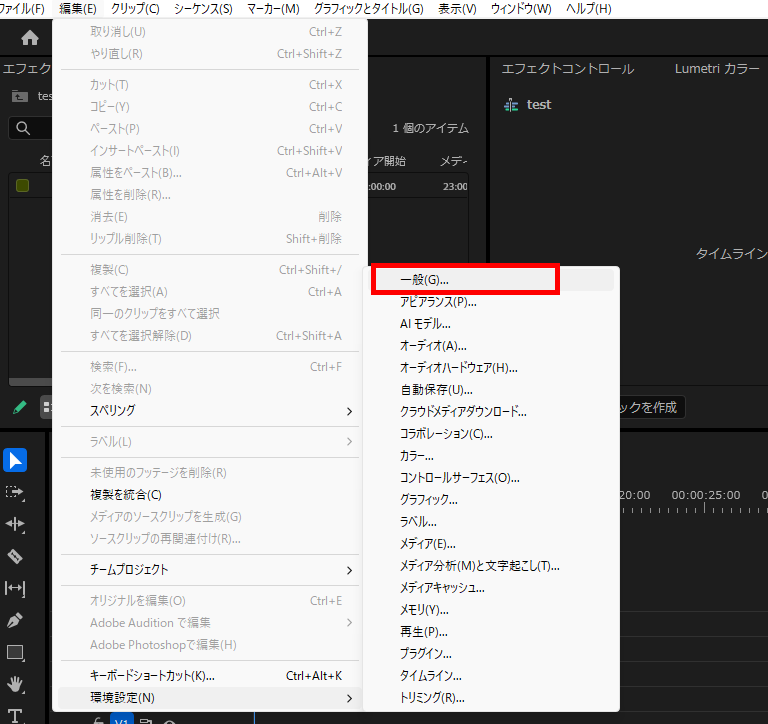768x724 pixels.
Task: Click the test sequence name in Effect Controls
Action: (x=539, y=105)
